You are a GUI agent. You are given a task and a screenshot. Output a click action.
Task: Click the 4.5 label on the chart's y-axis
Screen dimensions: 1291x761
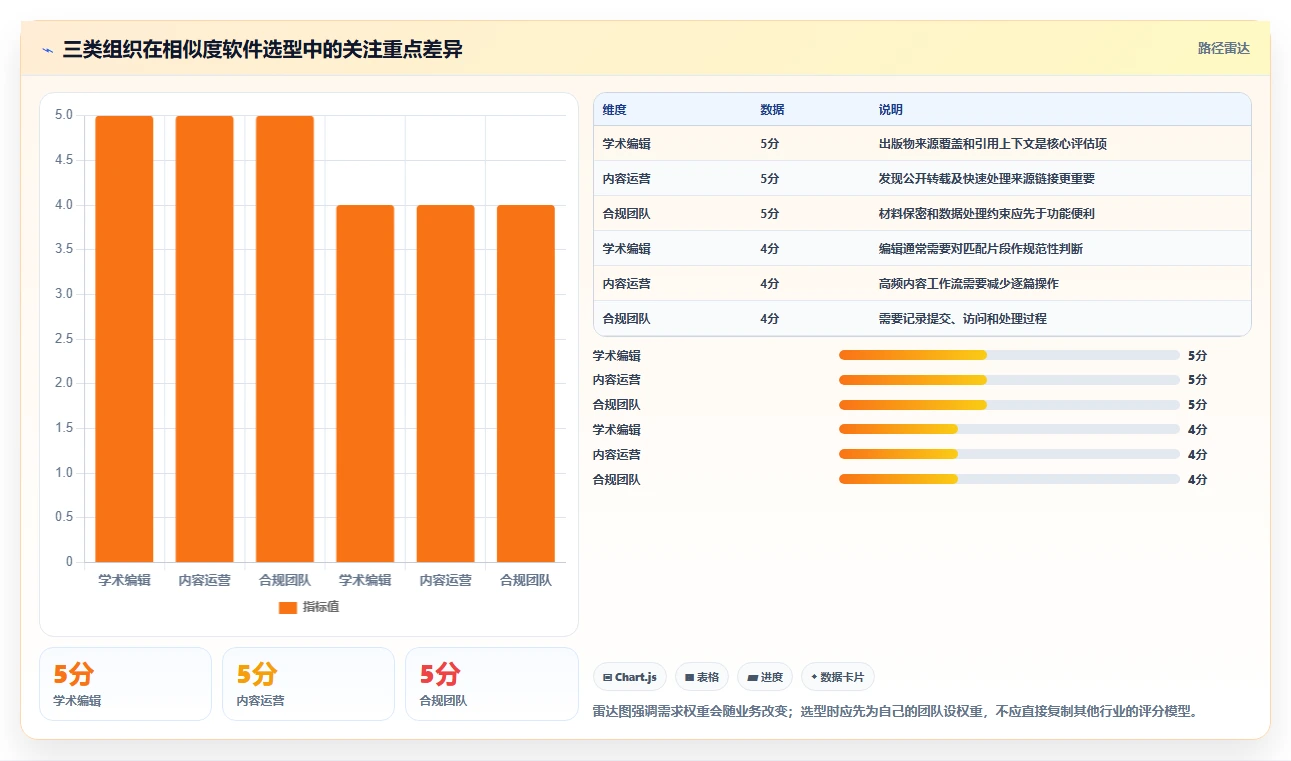pyautogui.click(x=63, y=160)
